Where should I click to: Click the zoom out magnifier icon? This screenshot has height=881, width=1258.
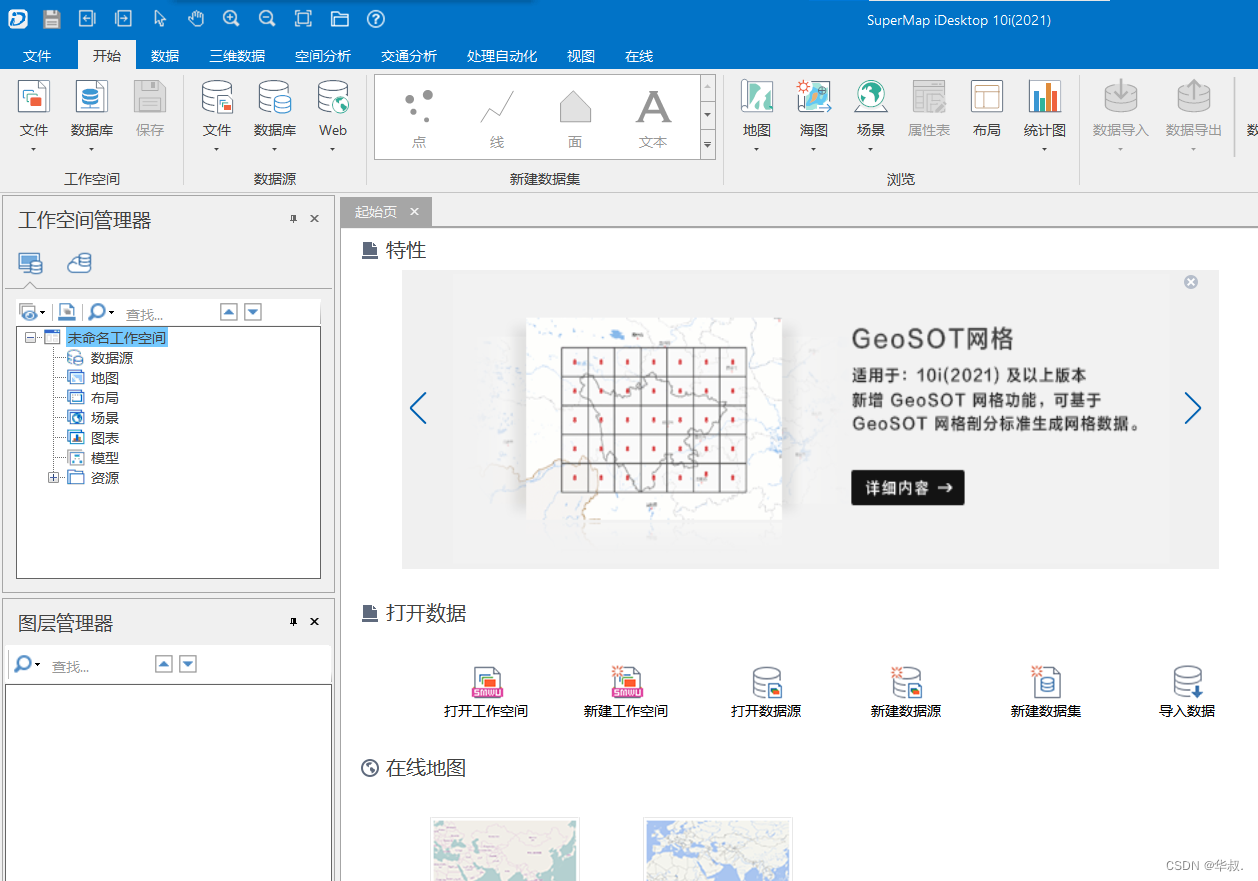pyautogui.click(x=267, y=18)
